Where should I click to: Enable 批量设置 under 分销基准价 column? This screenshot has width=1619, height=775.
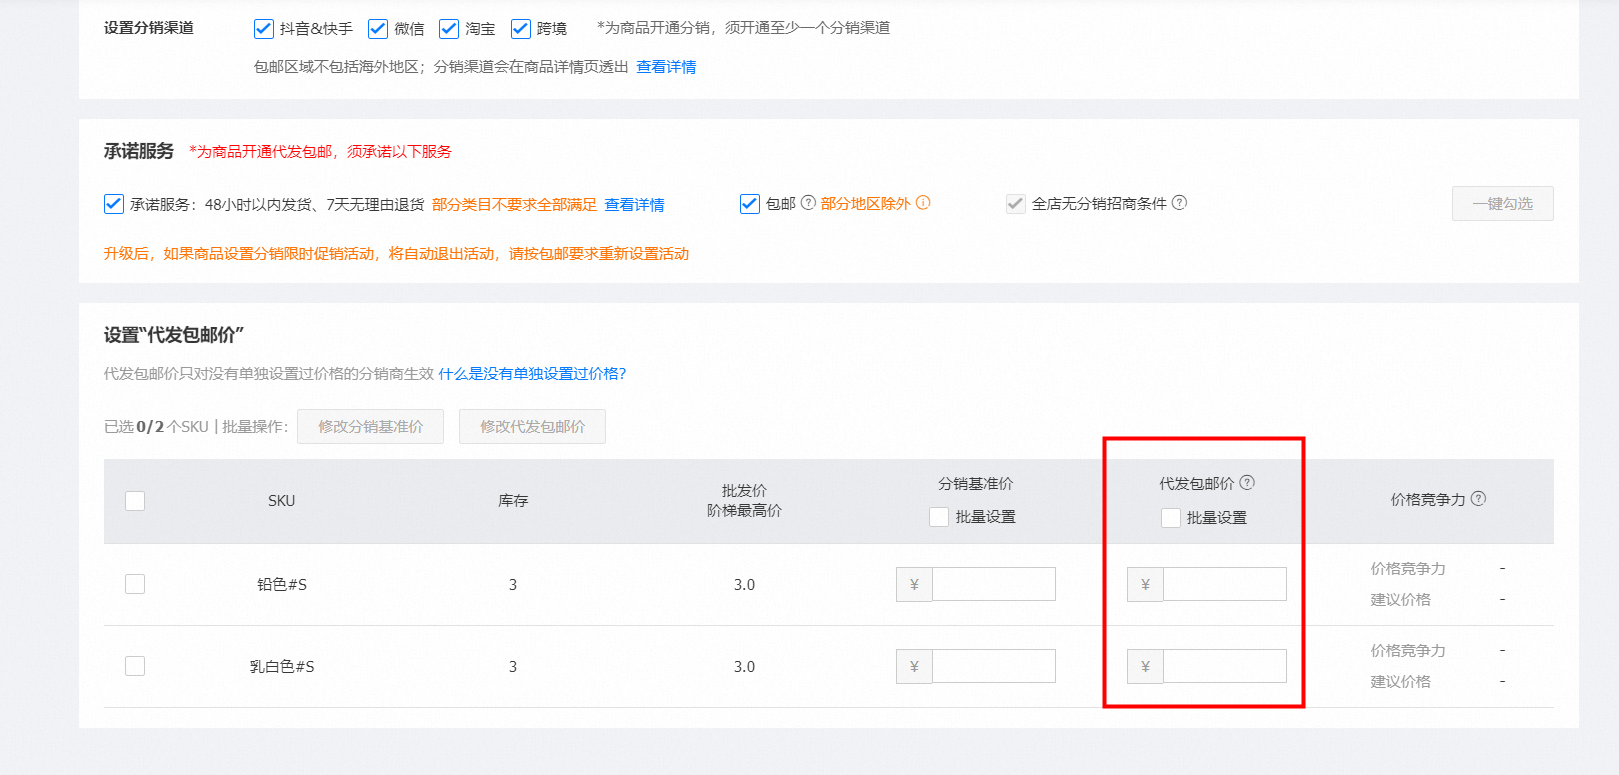pyautogui.click(x=939, y=517)
